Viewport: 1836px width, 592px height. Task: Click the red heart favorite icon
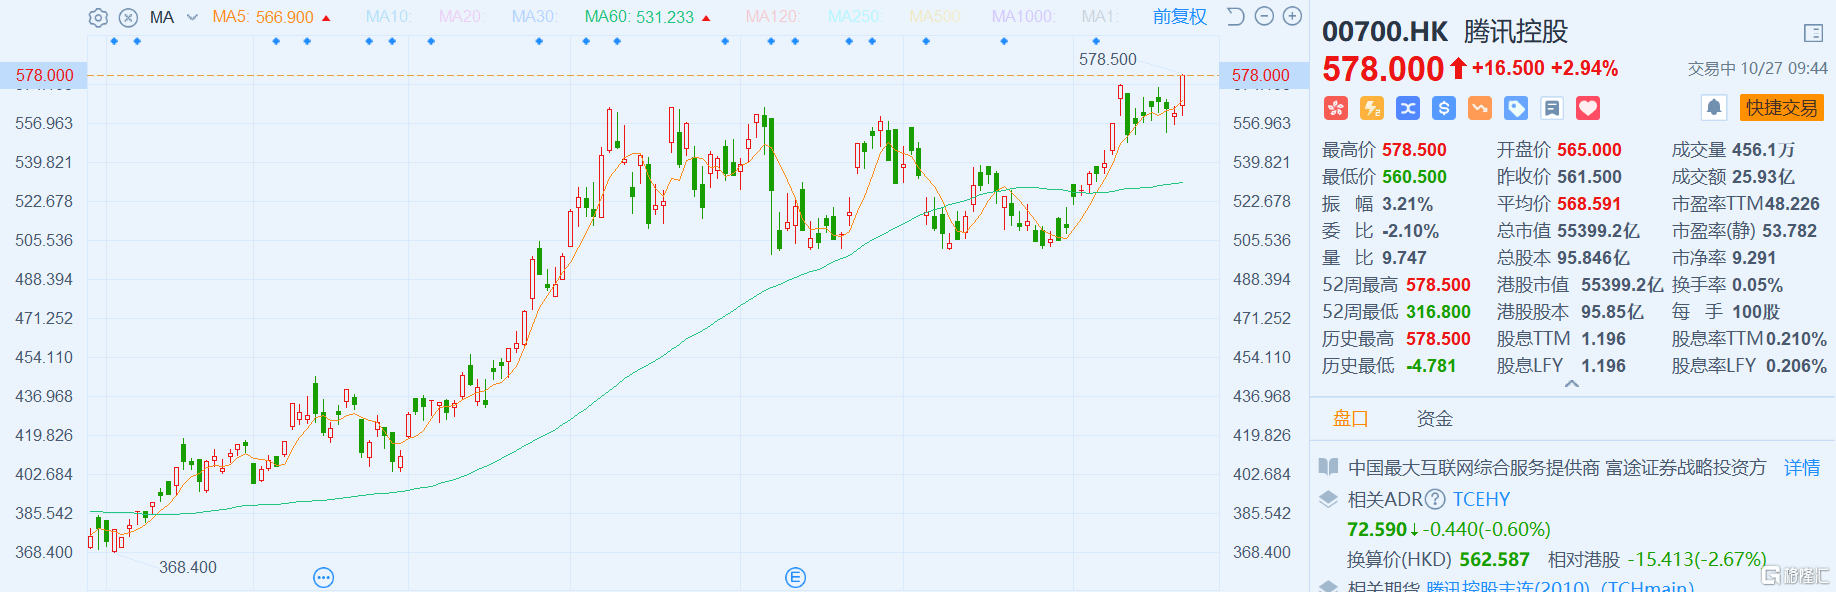point(1588,108)
